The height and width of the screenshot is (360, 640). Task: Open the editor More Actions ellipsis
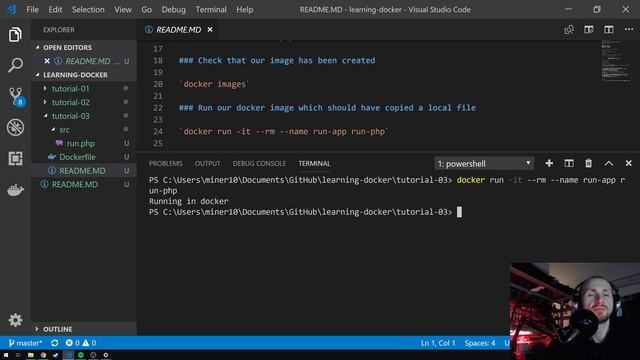coord(629,30)
